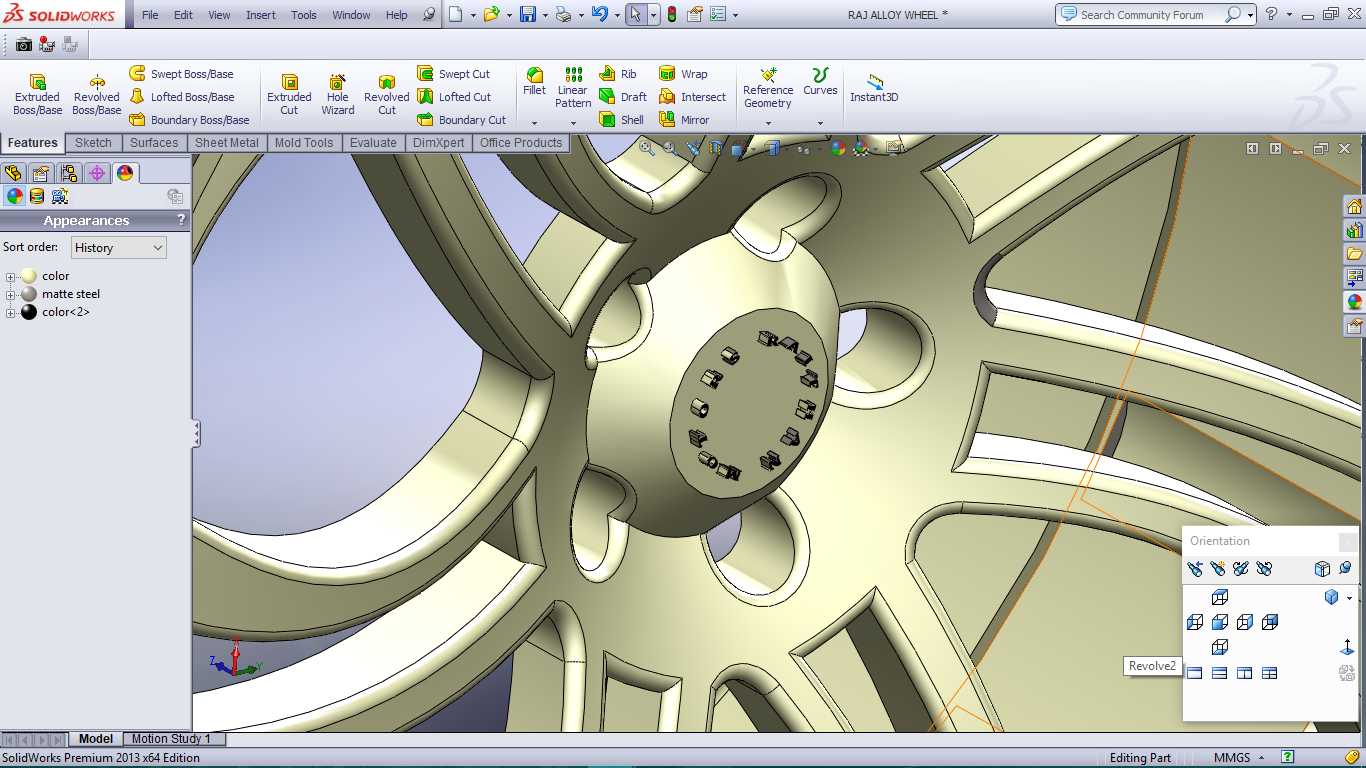Toggle View Selector cube in Orientation
The width and height of the screenshot is (1366, 768).
click(1322, 568)
